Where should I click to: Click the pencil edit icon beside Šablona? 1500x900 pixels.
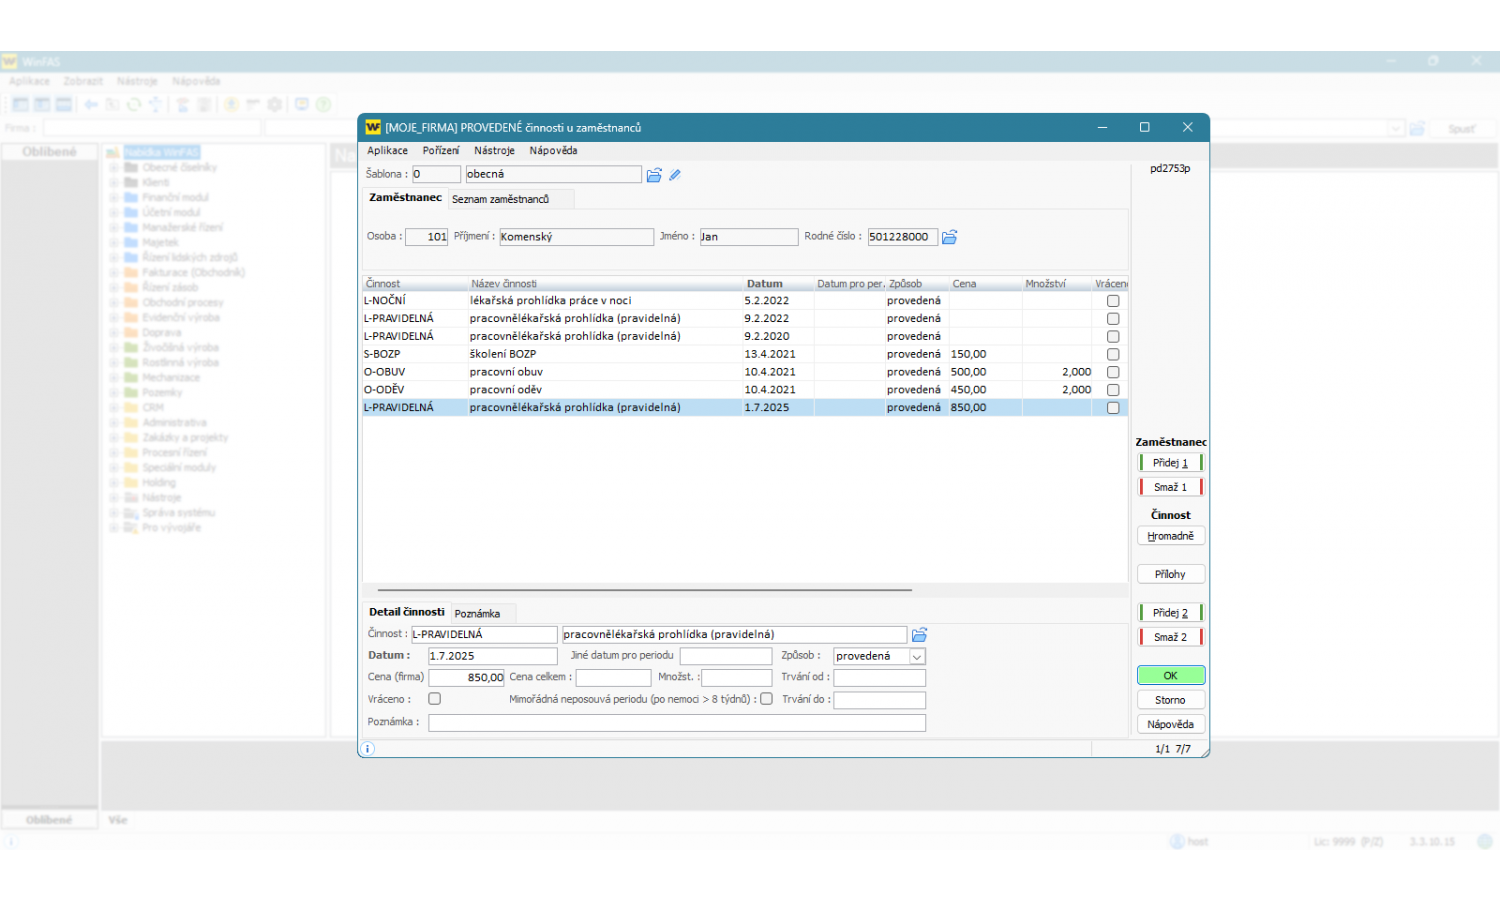[x=675, y=175]
